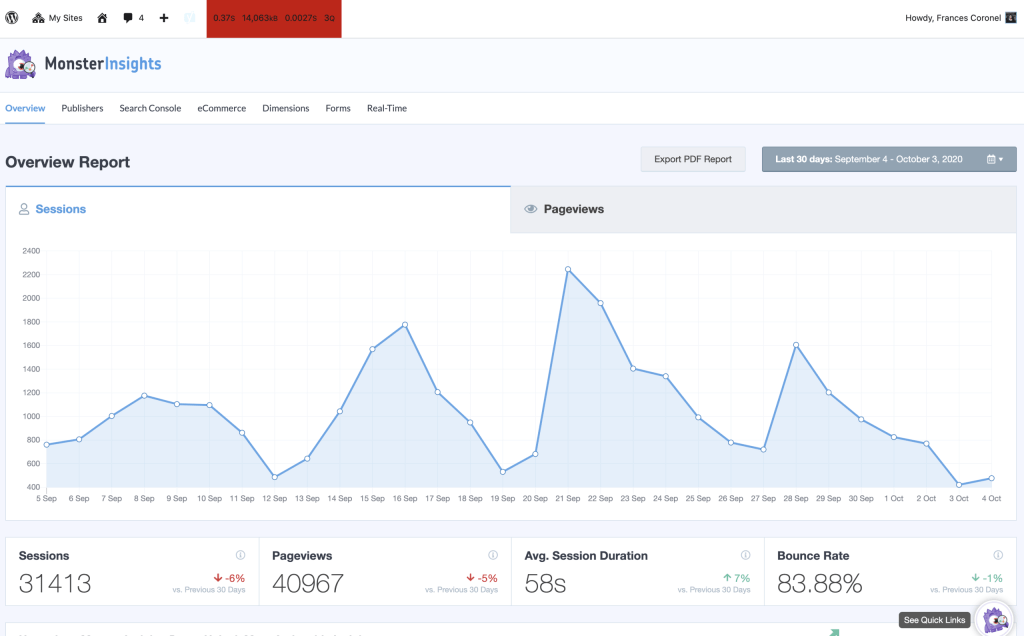Click the Avg. Session Duration info icon

point(745,555)
